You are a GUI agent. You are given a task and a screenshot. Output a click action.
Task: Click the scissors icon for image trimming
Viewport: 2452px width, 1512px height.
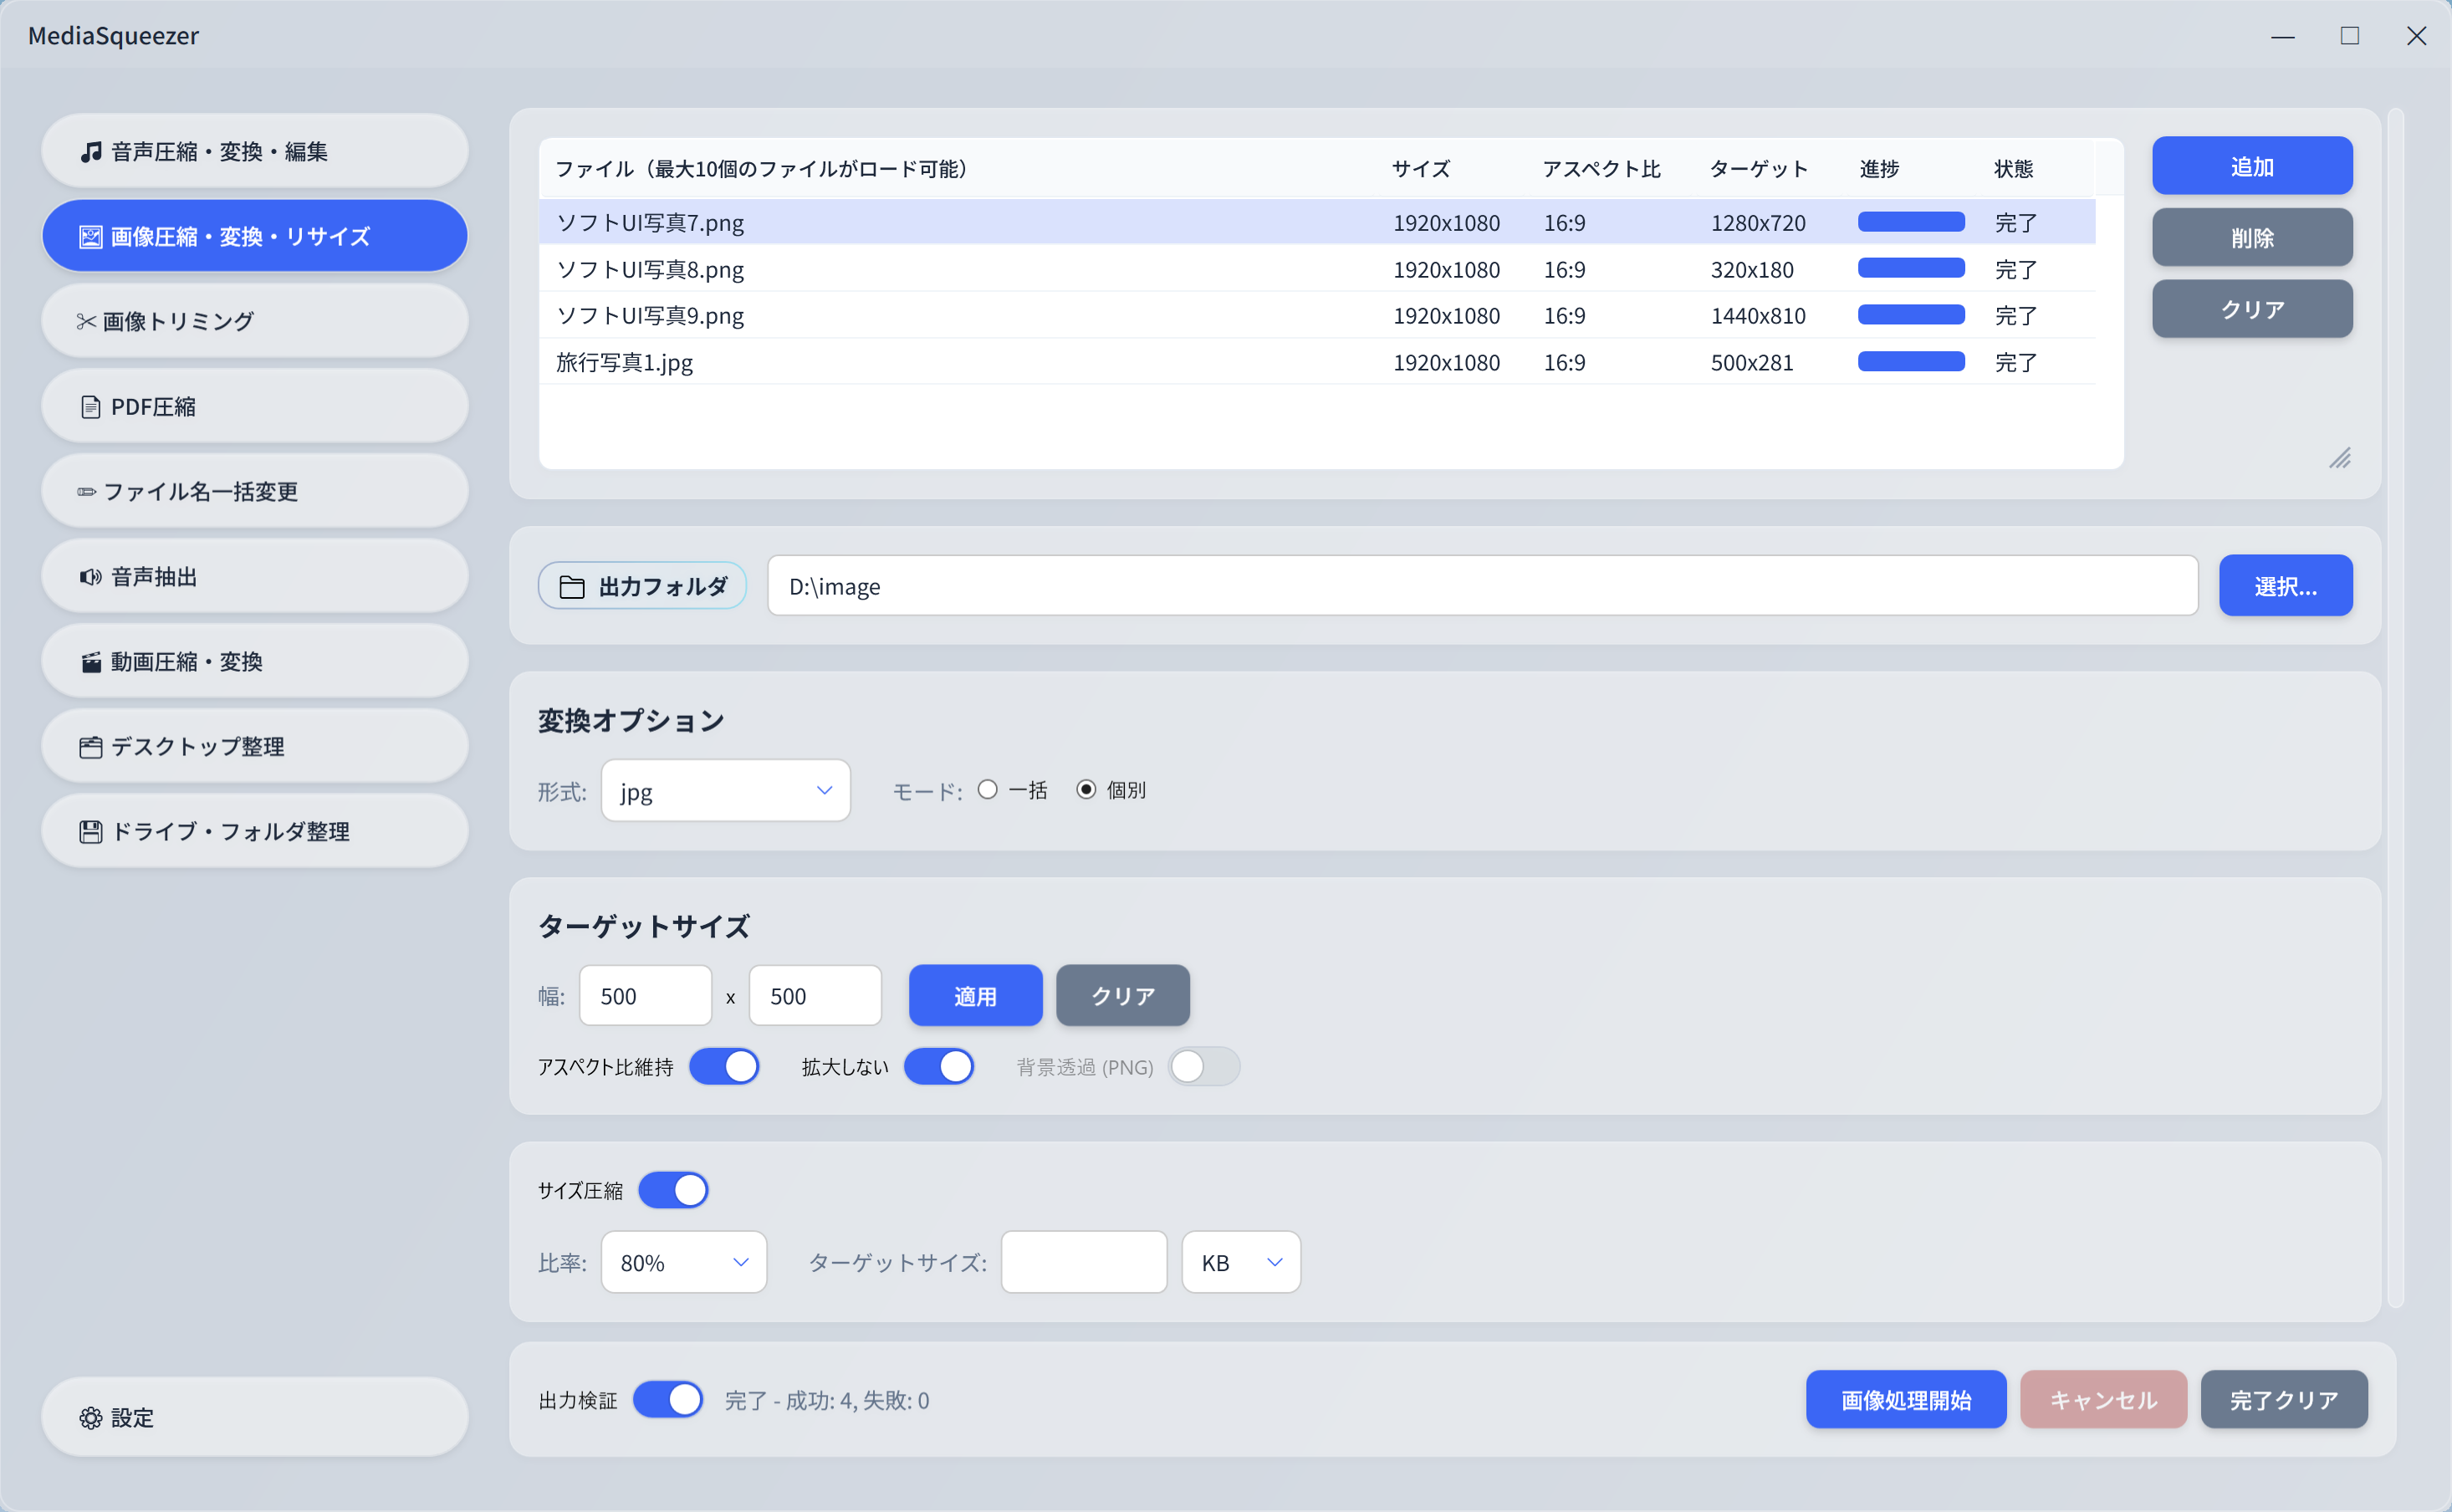[x=86, y=321]
